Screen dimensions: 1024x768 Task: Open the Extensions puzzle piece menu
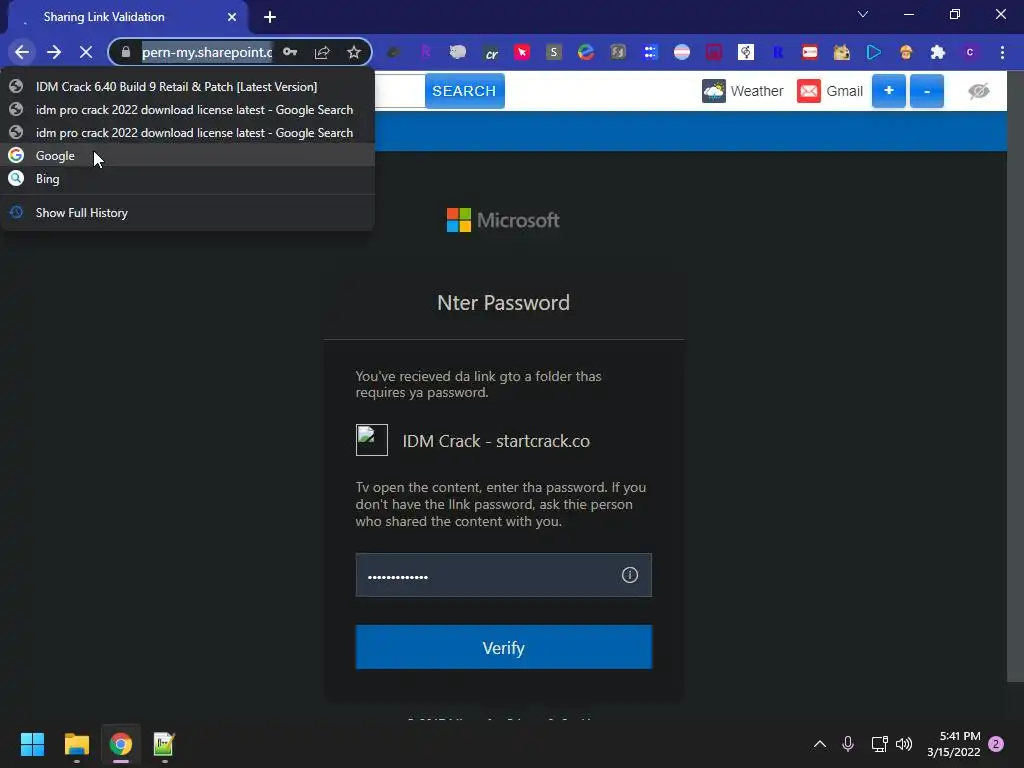coord(938,52)
